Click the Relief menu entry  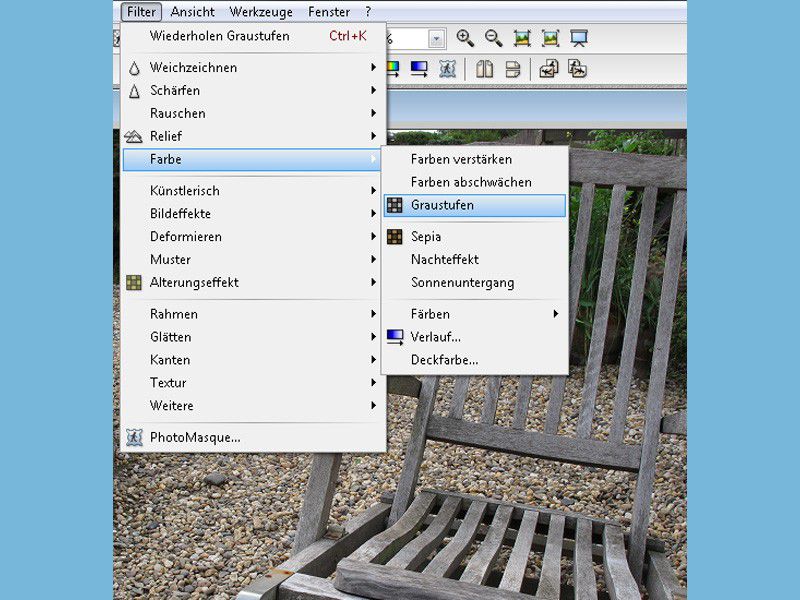pos(253,136)
